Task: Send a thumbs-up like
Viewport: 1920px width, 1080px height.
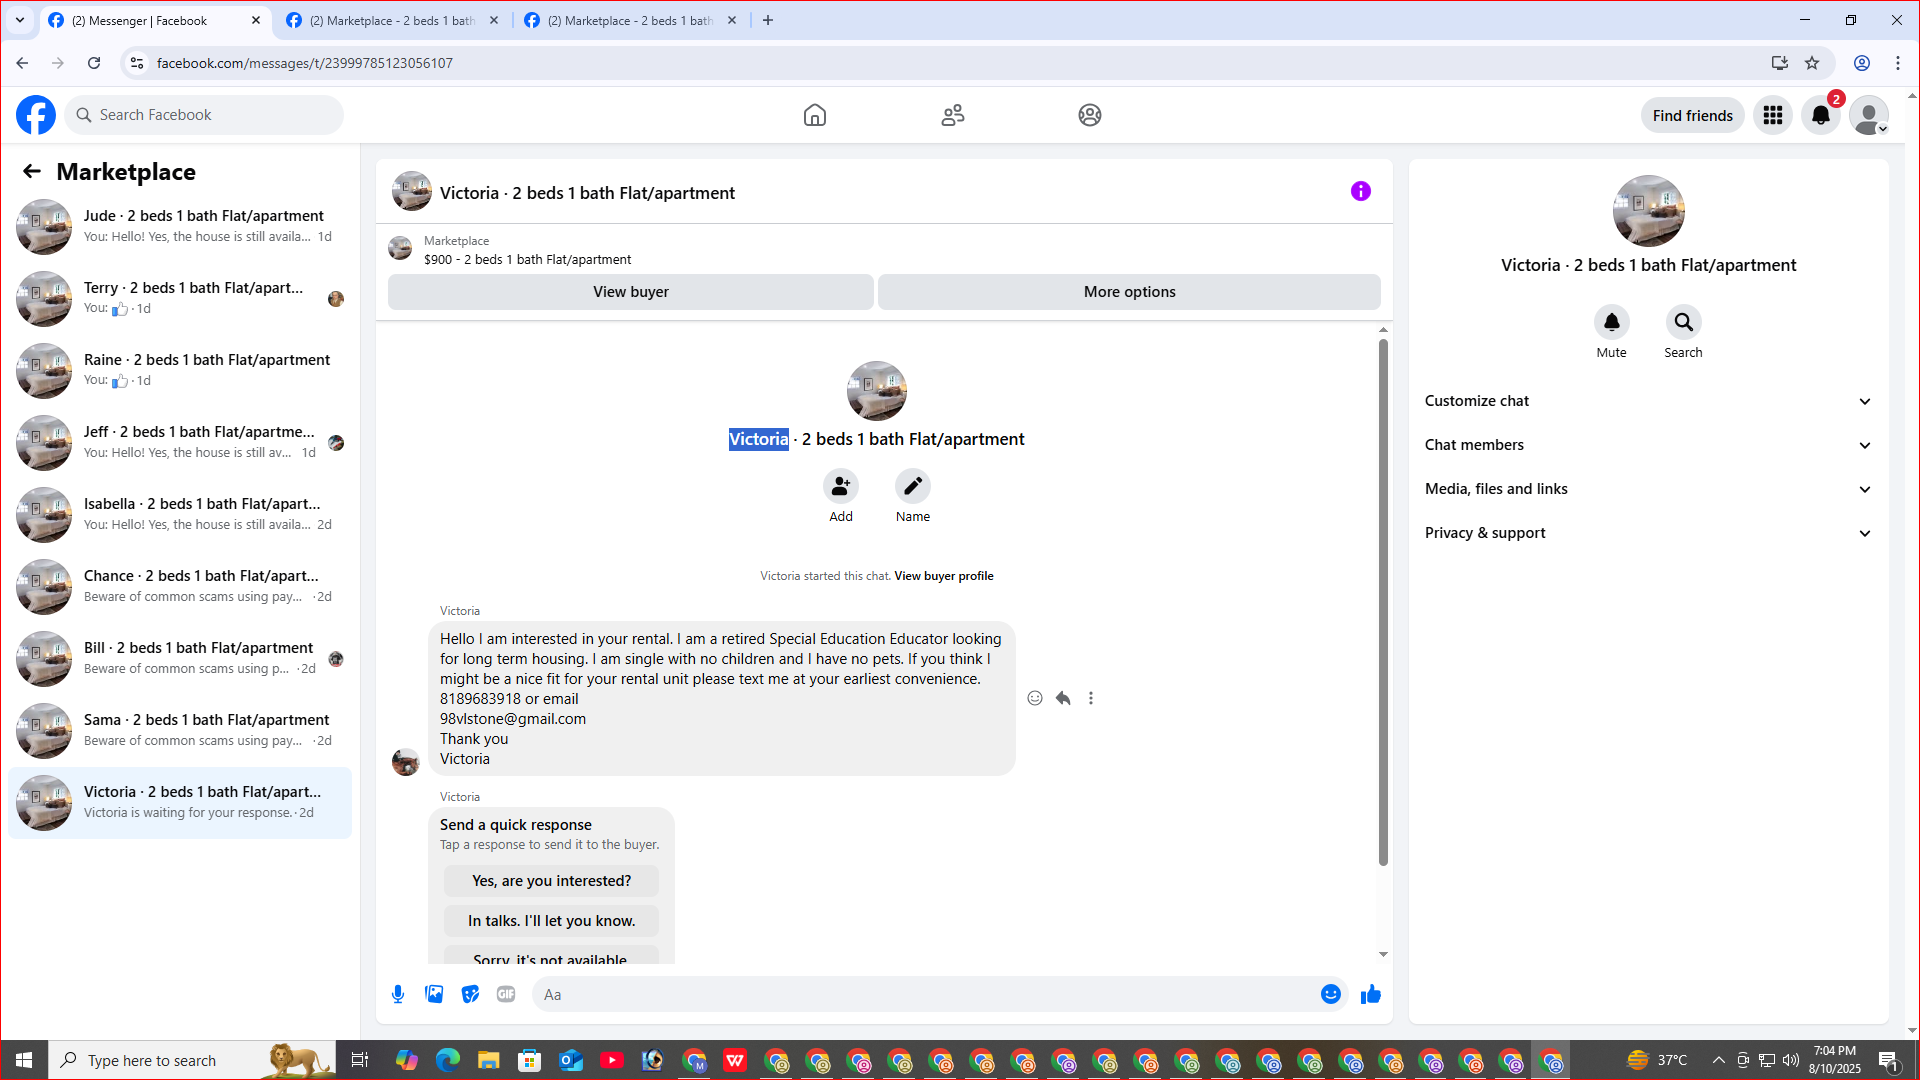Action: (1370, 994)
